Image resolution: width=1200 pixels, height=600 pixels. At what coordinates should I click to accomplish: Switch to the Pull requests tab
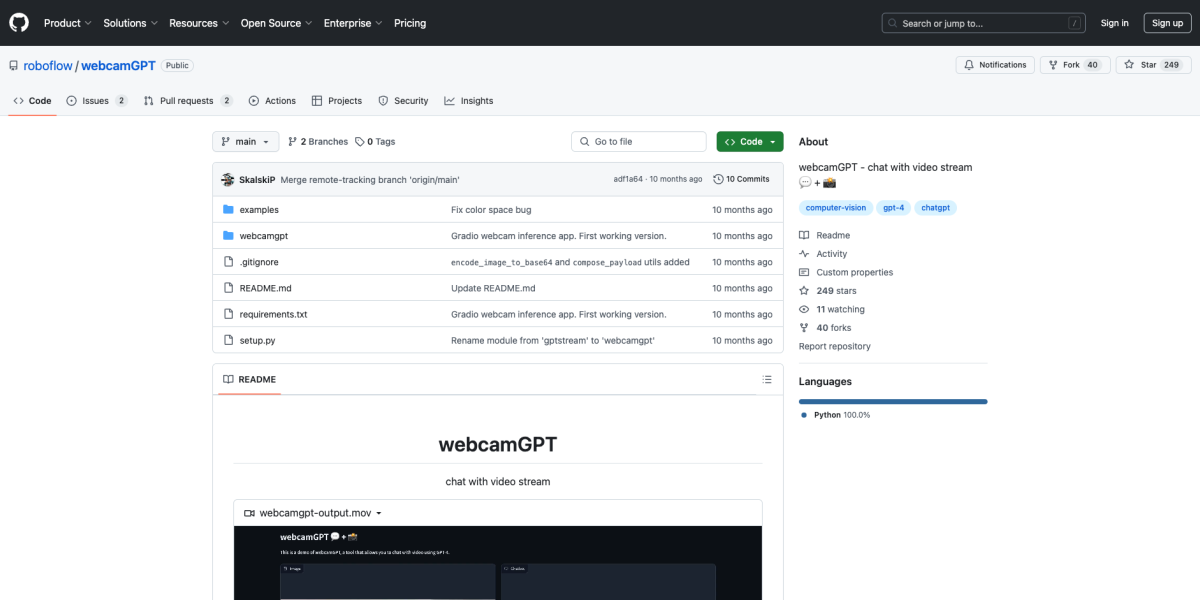tap(188, 101)
